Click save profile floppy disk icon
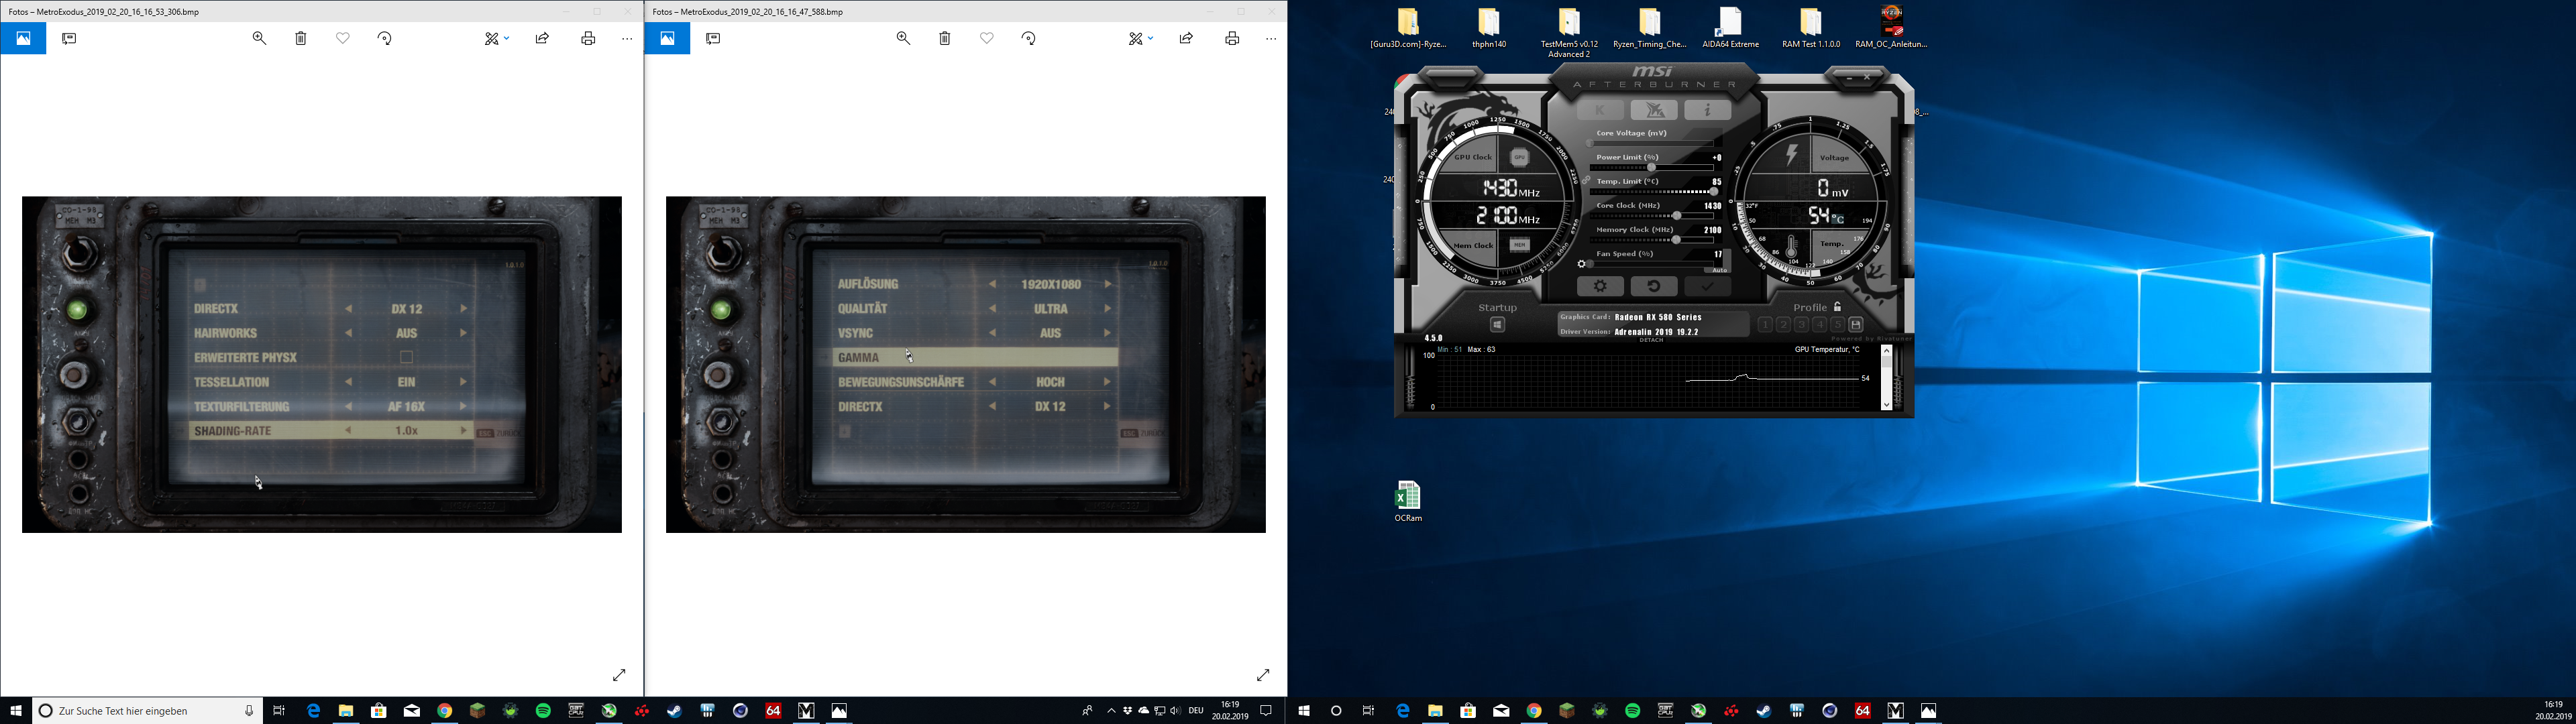2576x724 pixels. click(x=1856, y=325)
